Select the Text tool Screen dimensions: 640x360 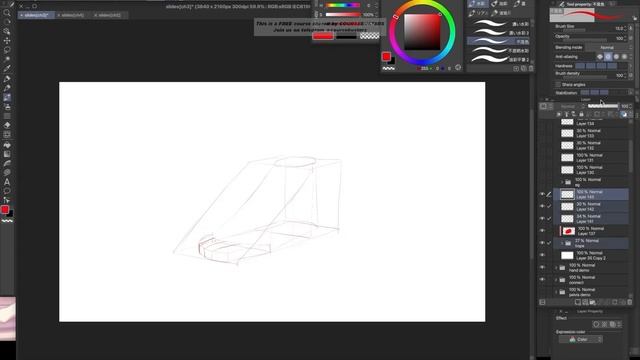tap(7, 182)
